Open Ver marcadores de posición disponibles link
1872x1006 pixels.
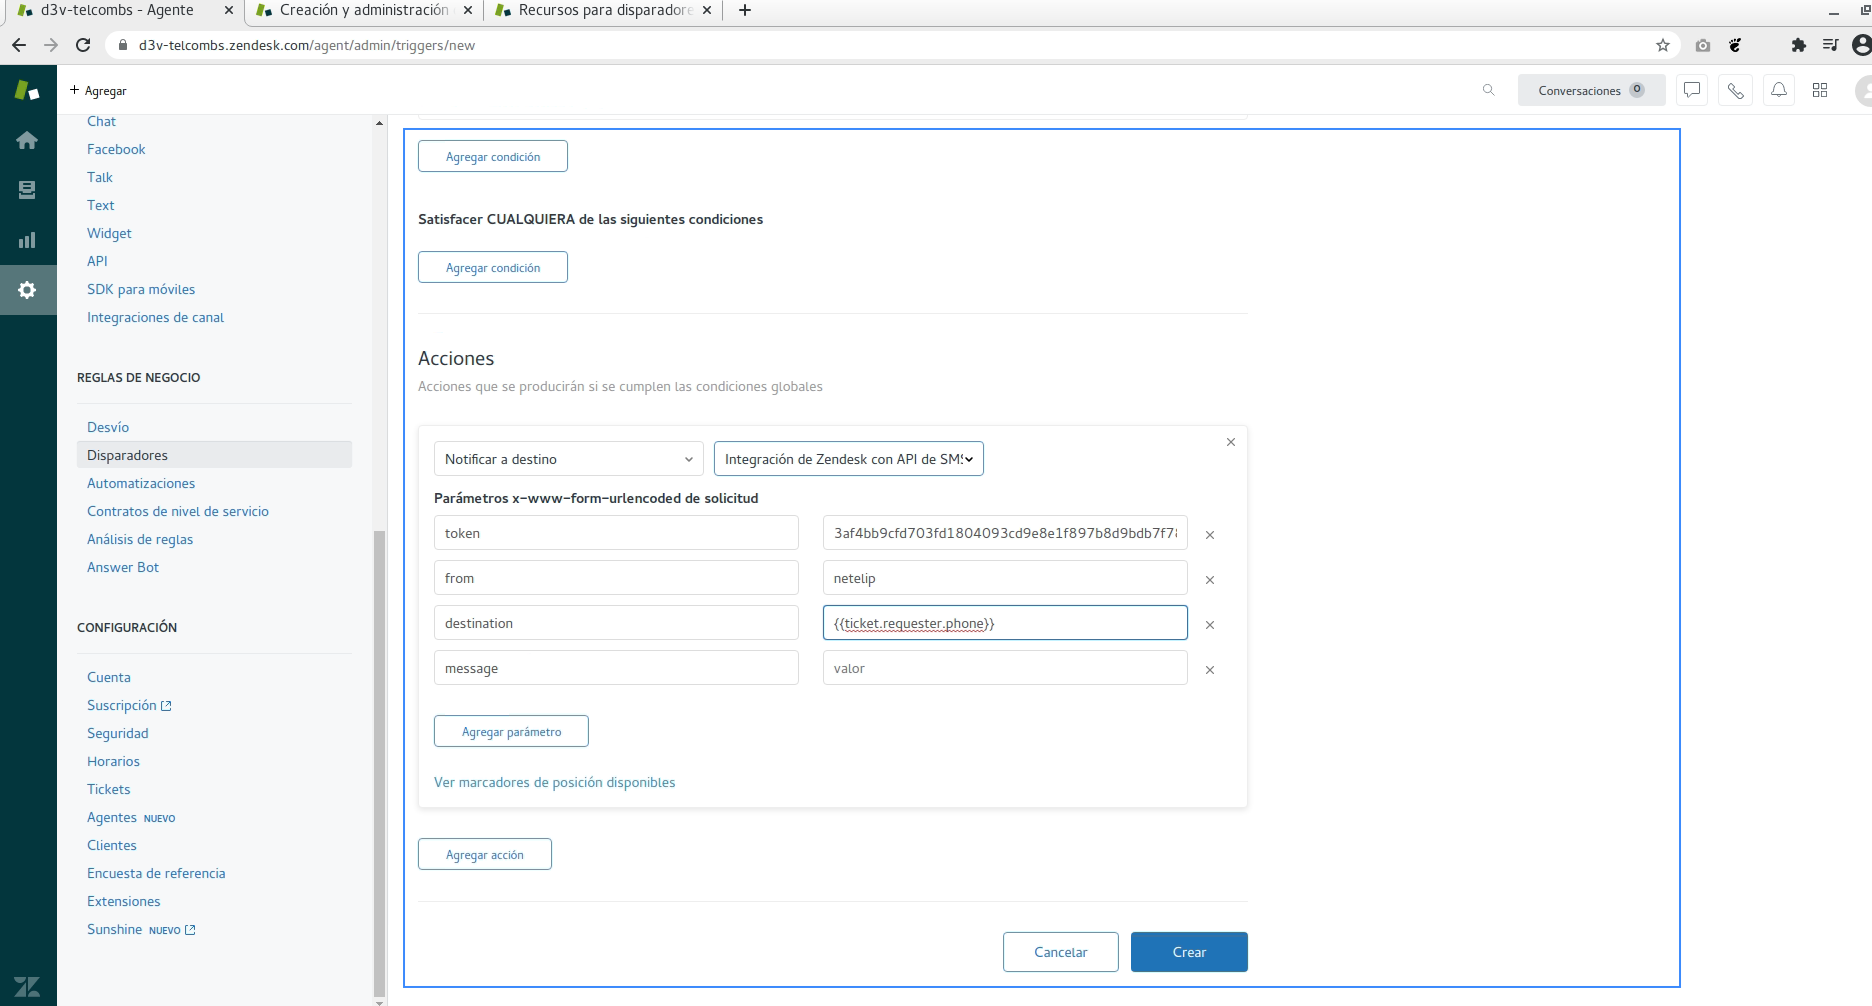tap(554, 782)
